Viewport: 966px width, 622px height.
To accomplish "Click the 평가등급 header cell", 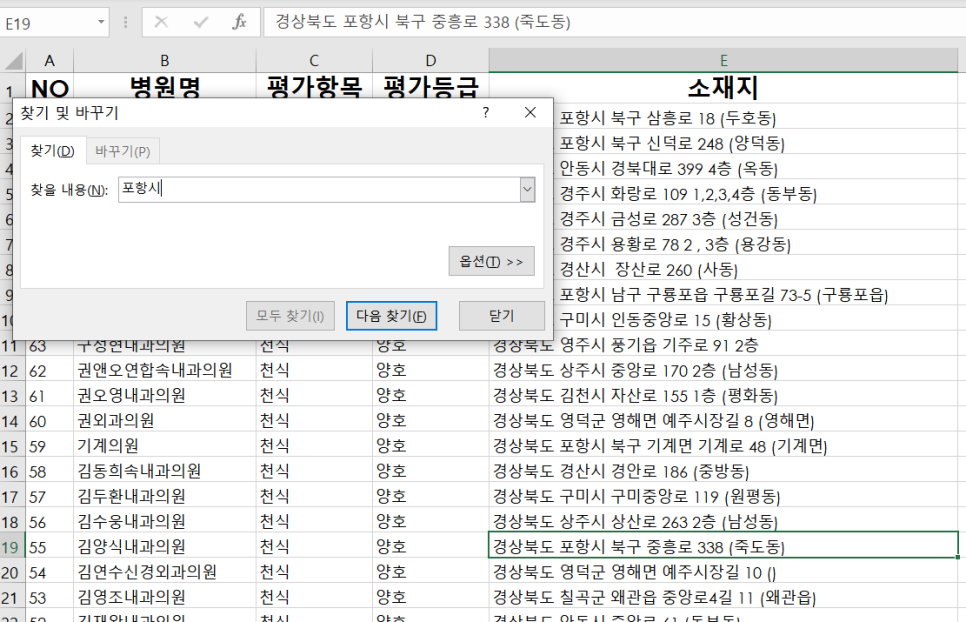I will tap(431, 88).
